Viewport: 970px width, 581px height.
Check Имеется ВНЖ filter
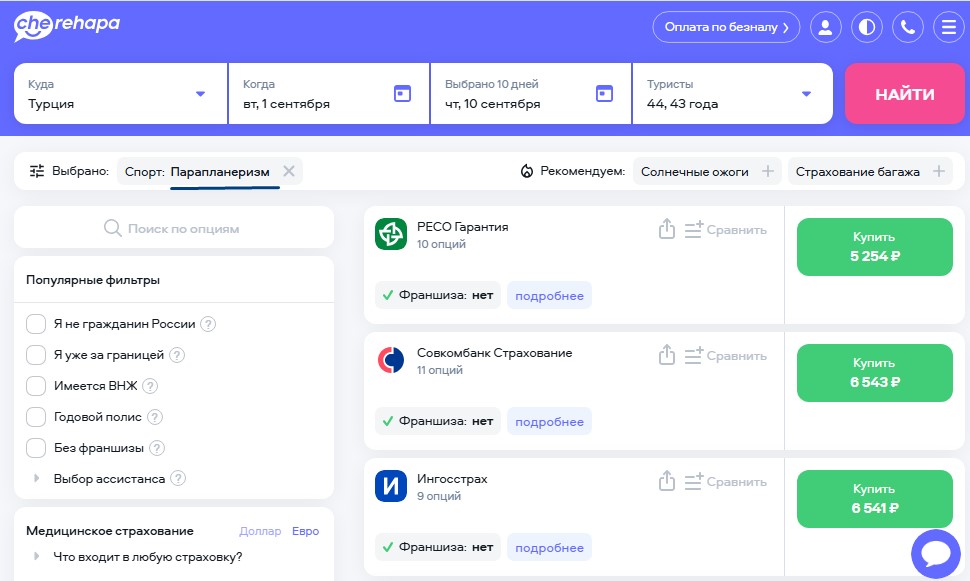pos(36,386)
